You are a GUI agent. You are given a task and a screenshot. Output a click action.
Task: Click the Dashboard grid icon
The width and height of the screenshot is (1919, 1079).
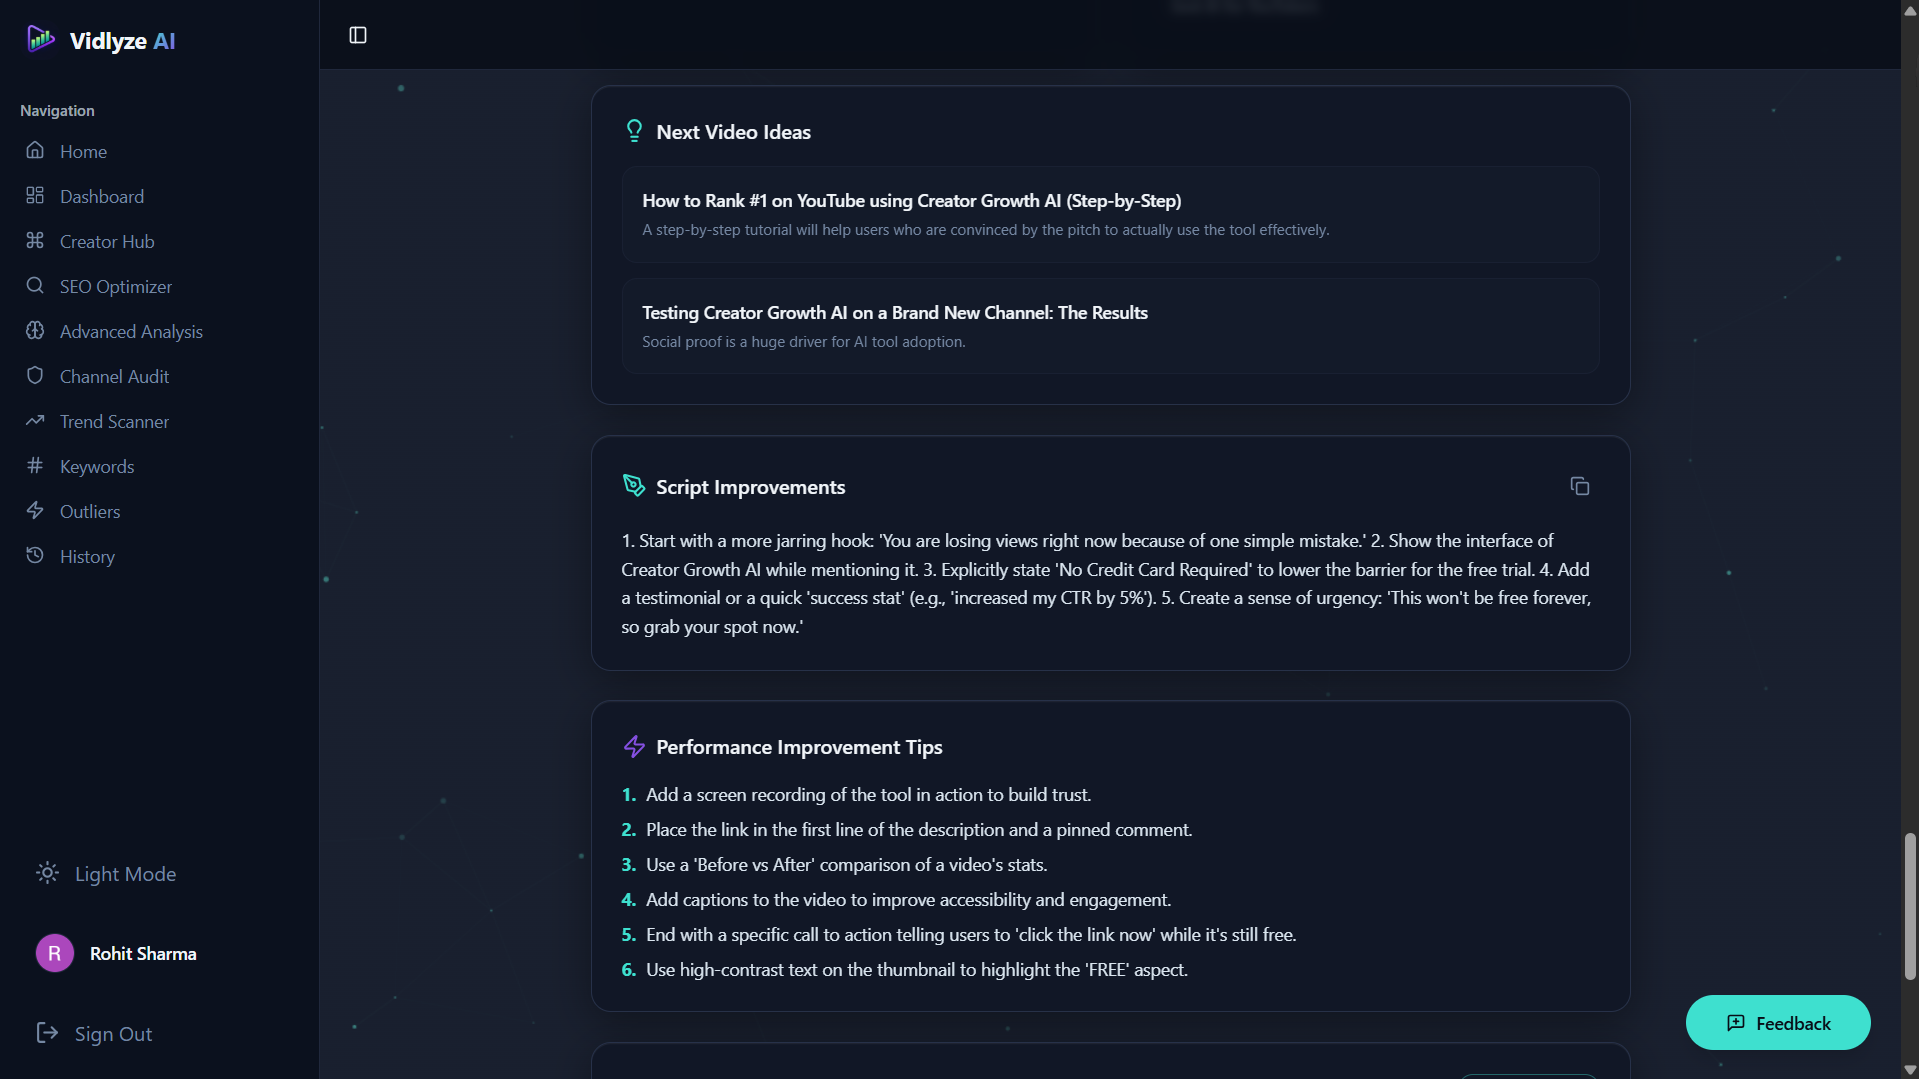pyautogui.click(x=35, y=196)
